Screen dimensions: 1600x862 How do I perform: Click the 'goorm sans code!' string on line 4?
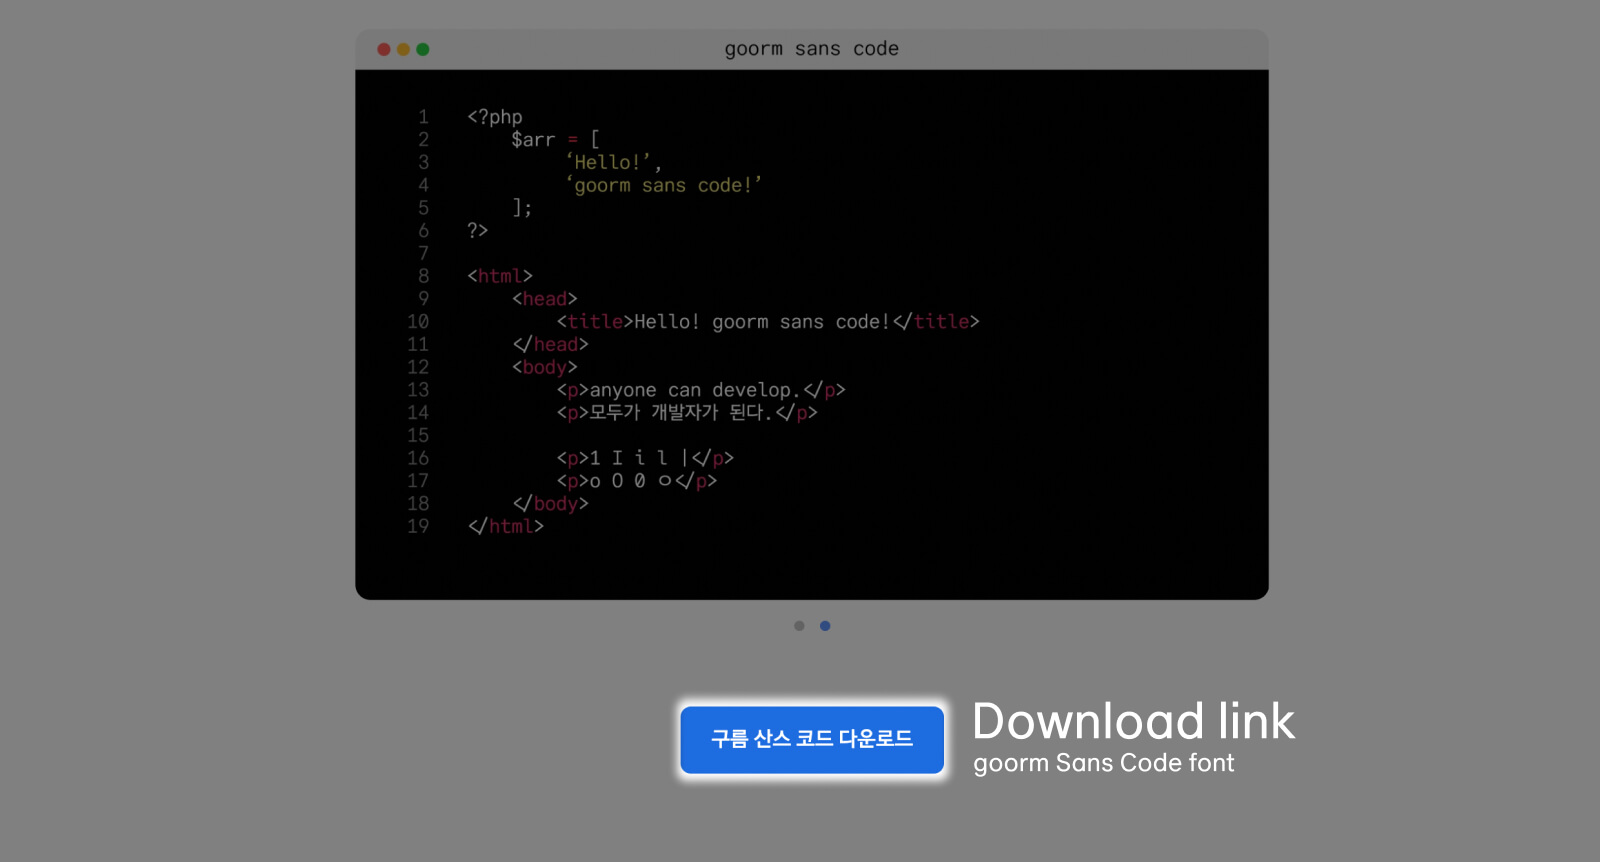(x=664, y=186)
